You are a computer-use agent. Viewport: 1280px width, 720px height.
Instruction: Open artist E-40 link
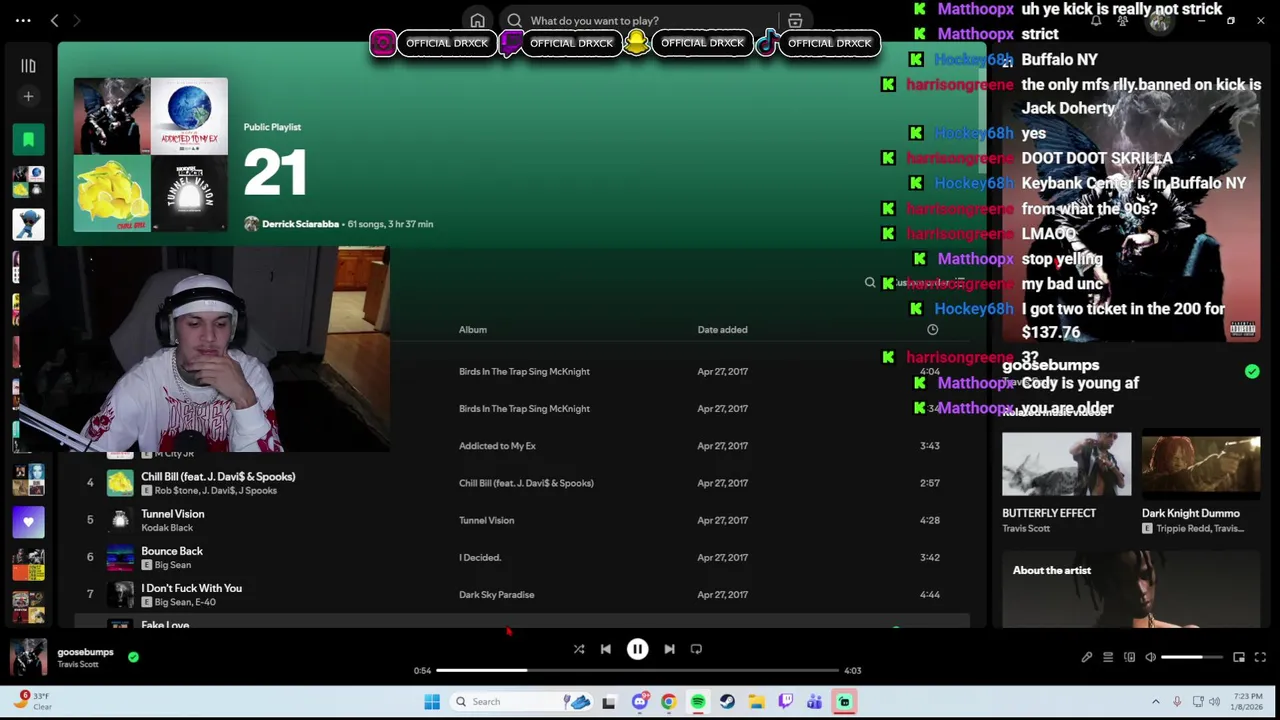[205, 602]
